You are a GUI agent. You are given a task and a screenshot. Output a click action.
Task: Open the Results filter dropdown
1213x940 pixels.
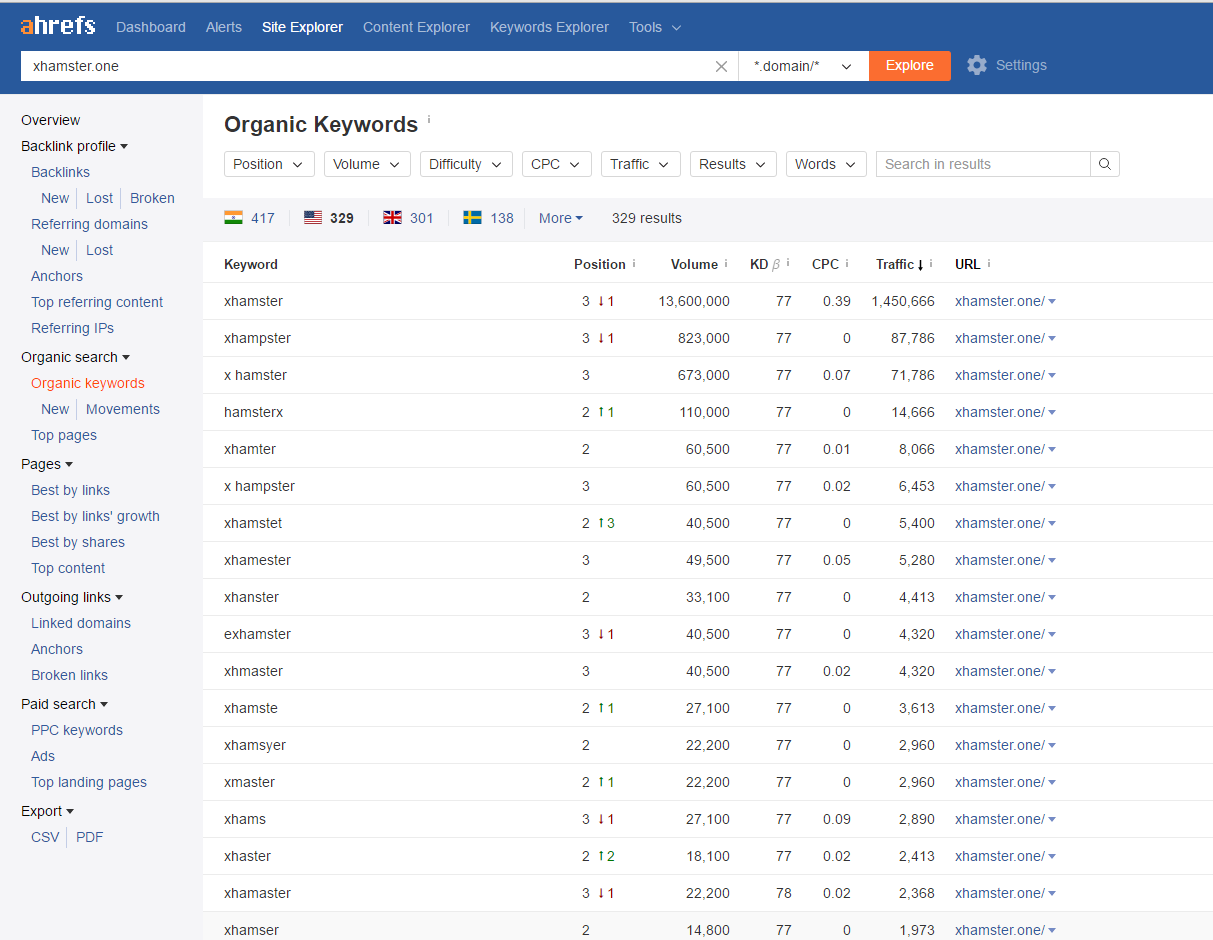[733, 164]
